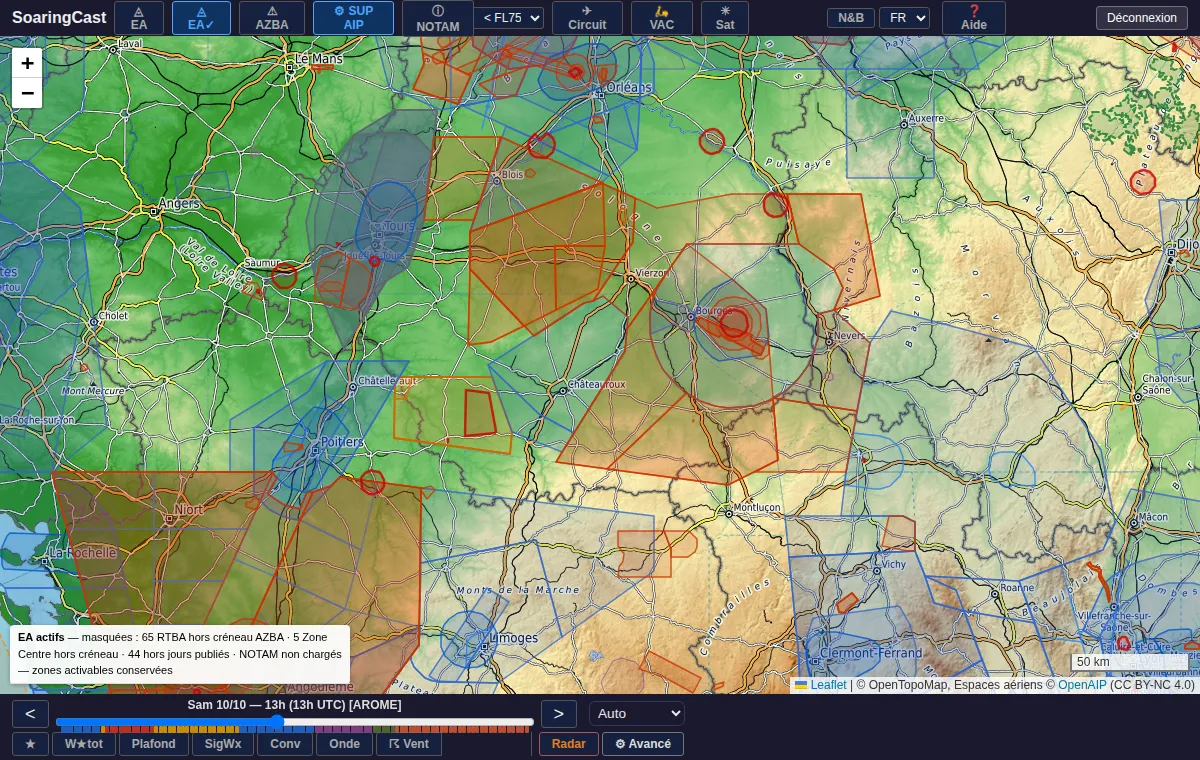This screenshot has height=760, width=1200.
Task: Select the Onde layer tab
Action: 344,744
